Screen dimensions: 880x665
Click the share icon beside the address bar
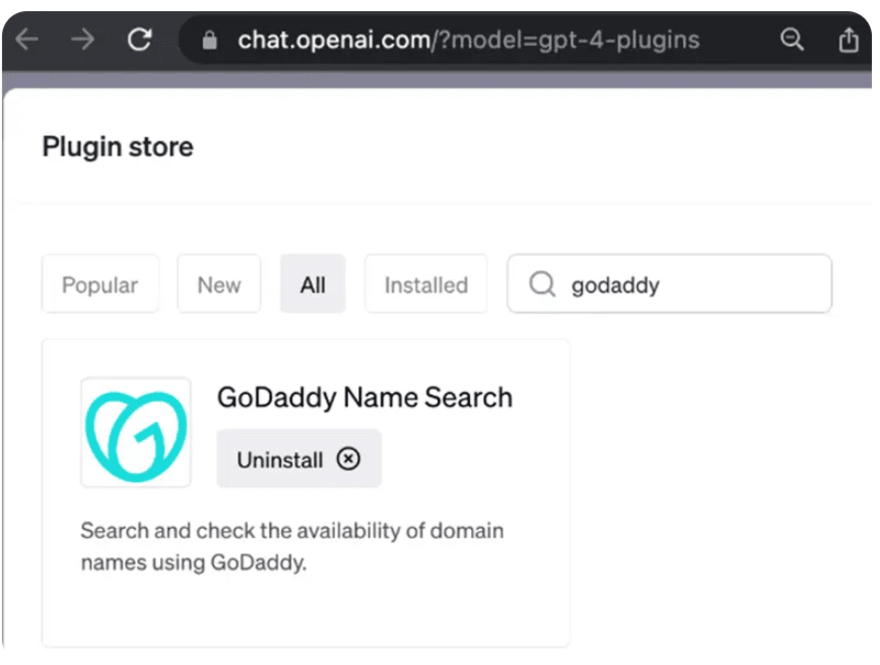(x=848, y=40)
